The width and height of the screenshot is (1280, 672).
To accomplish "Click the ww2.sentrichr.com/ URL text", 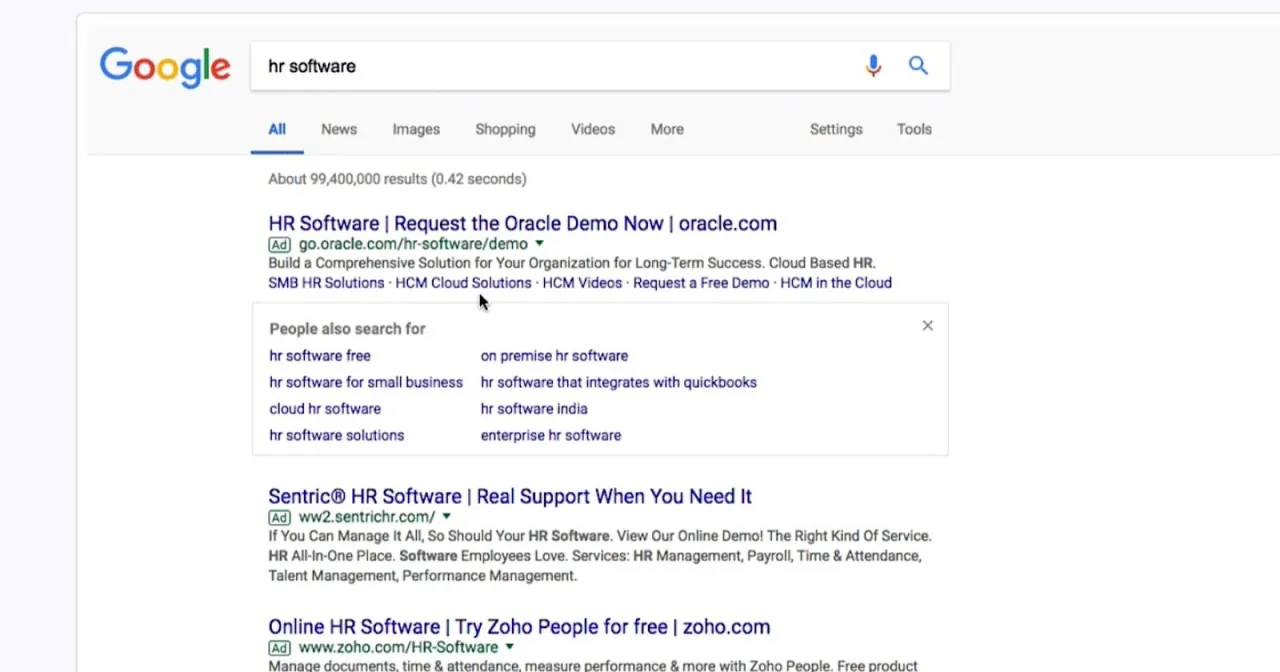I will [x=367, y=517].
